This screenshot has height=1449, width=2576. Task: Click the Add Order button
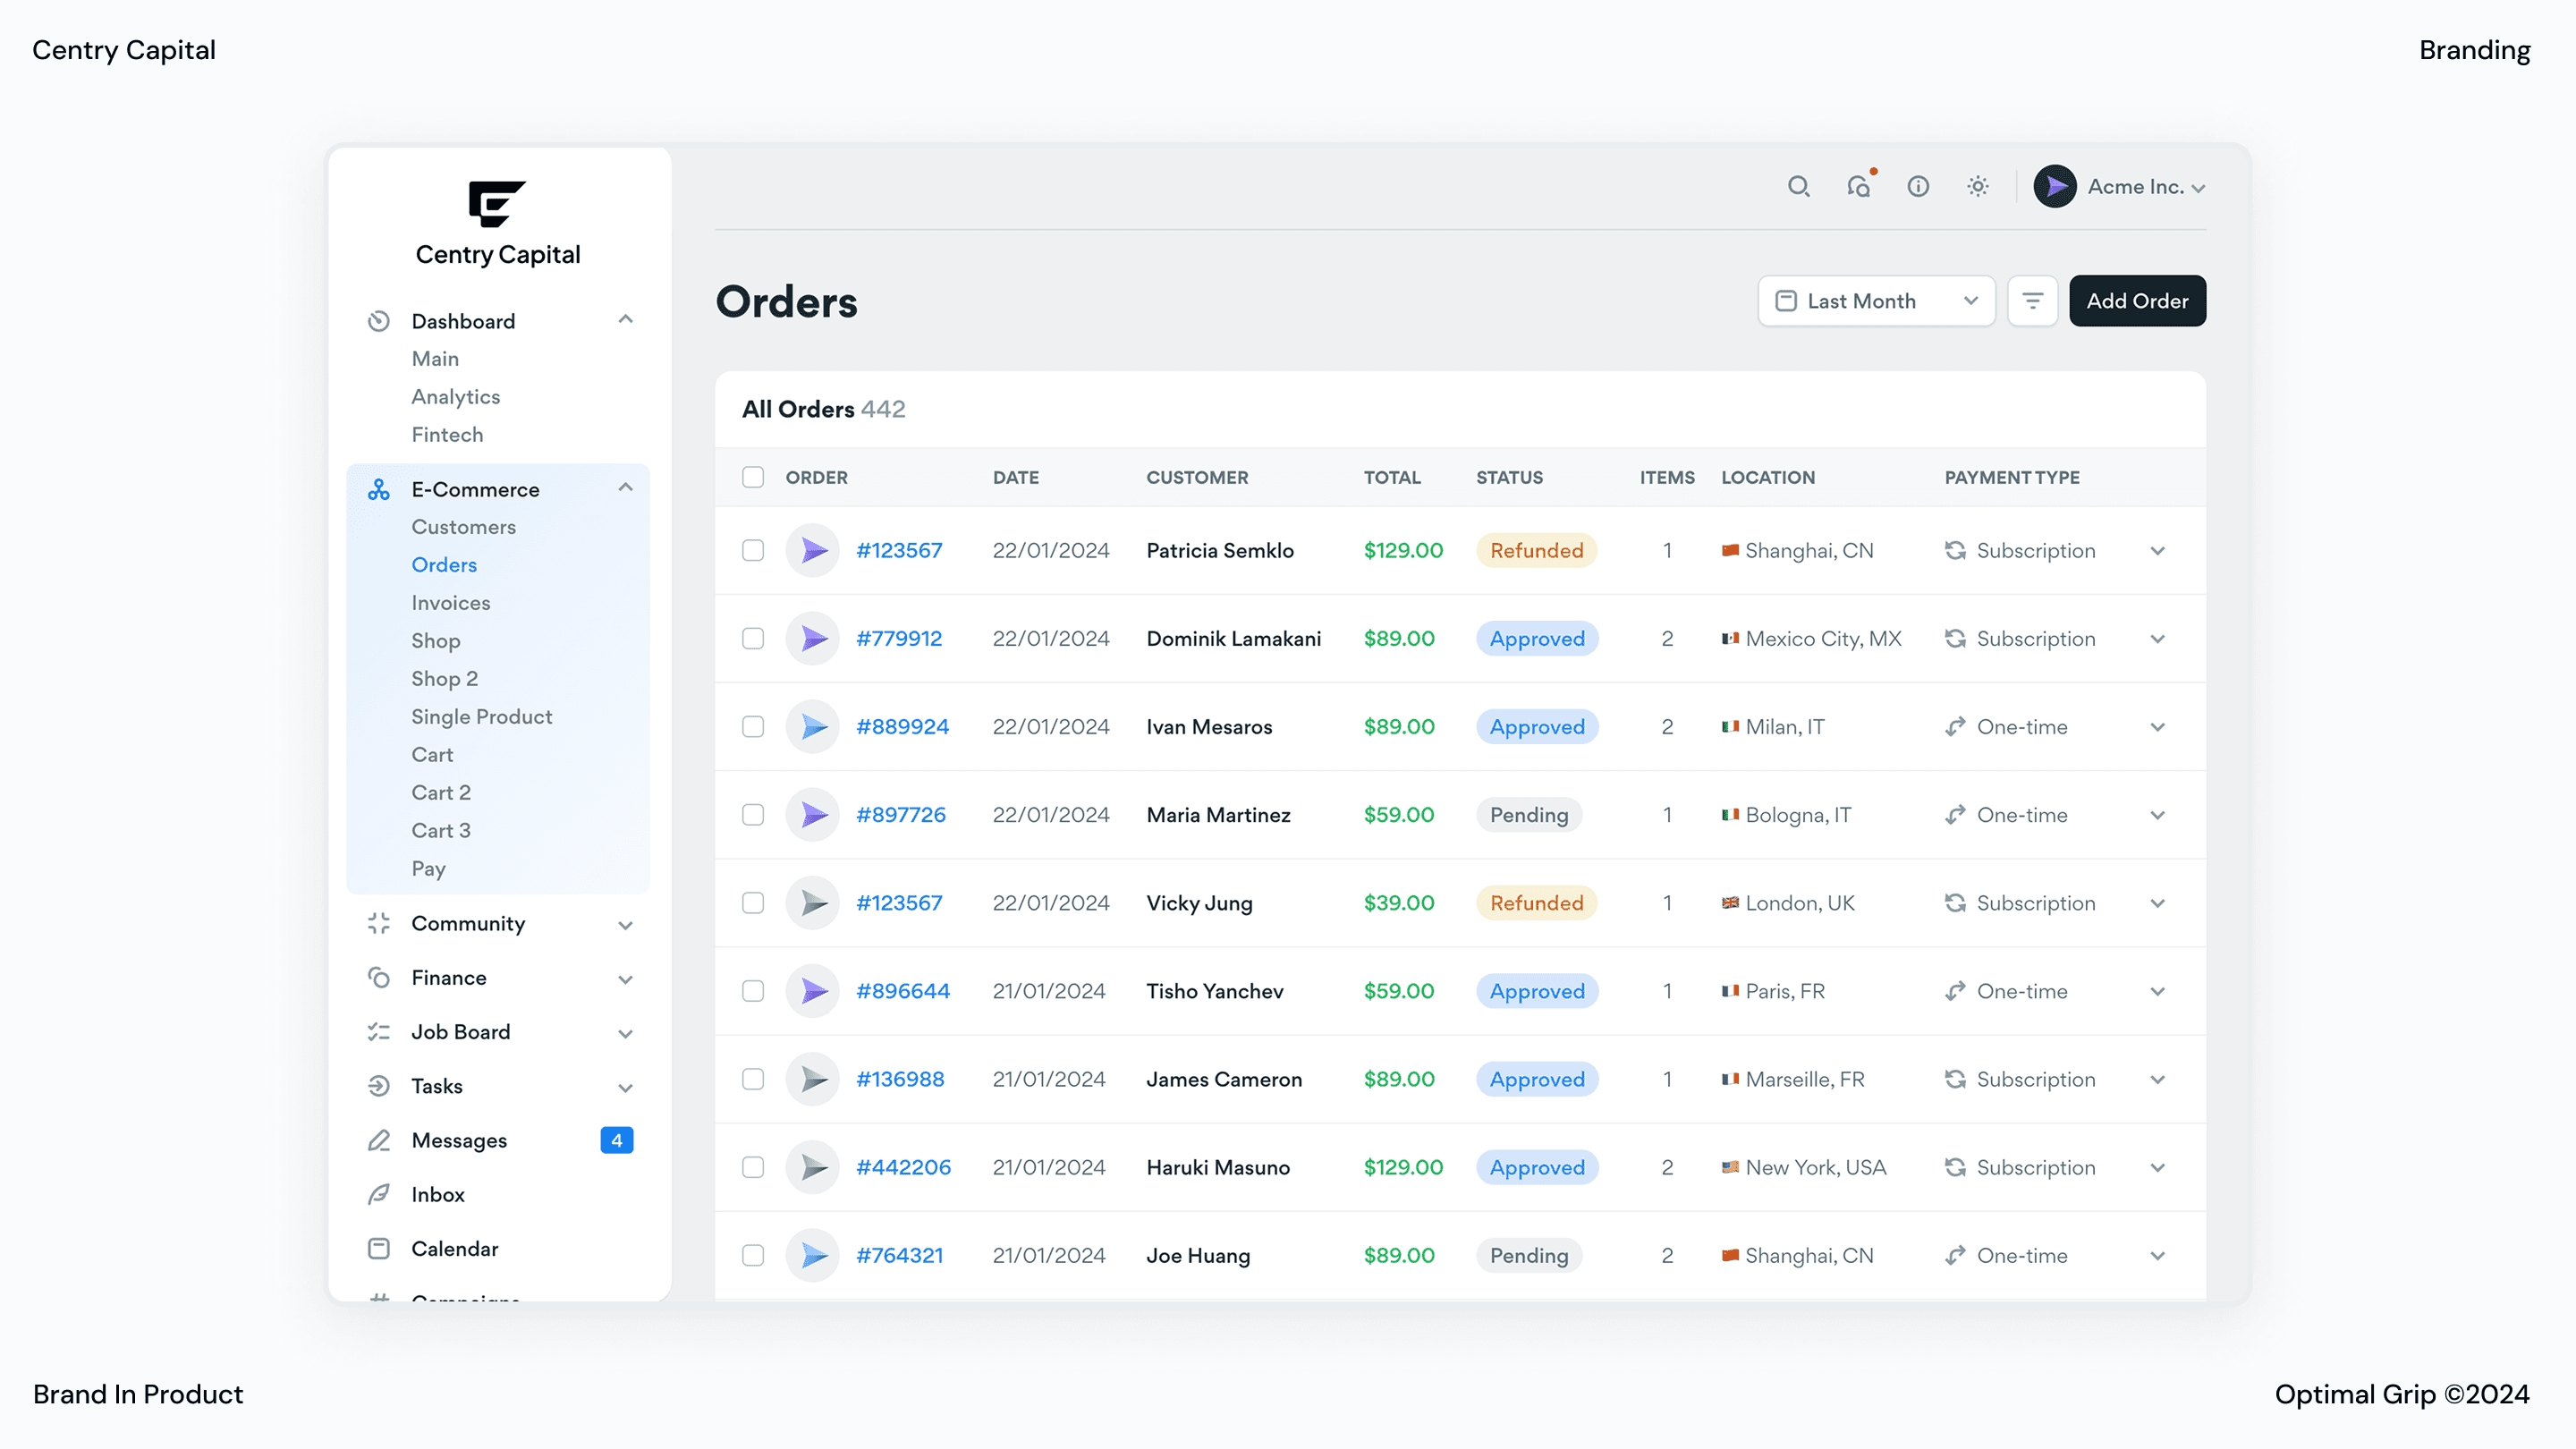(2137, 301)
